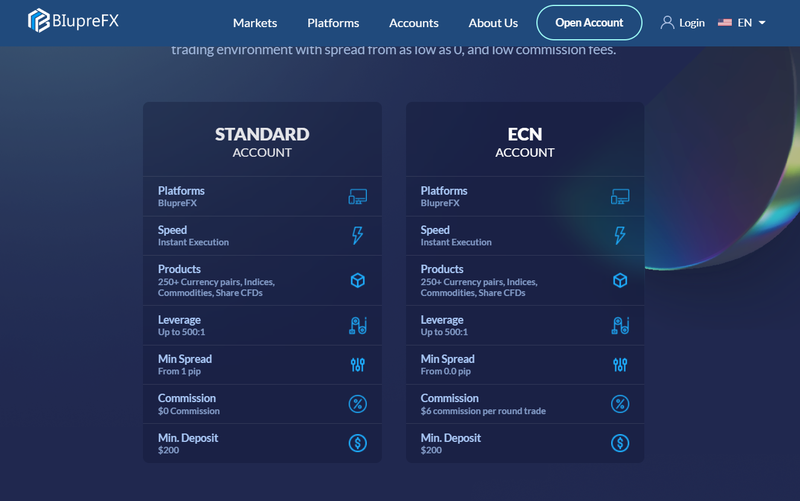800x501 pixels.
Task: Click ECN account Speed lightning icon
Action: click(620, 235)
